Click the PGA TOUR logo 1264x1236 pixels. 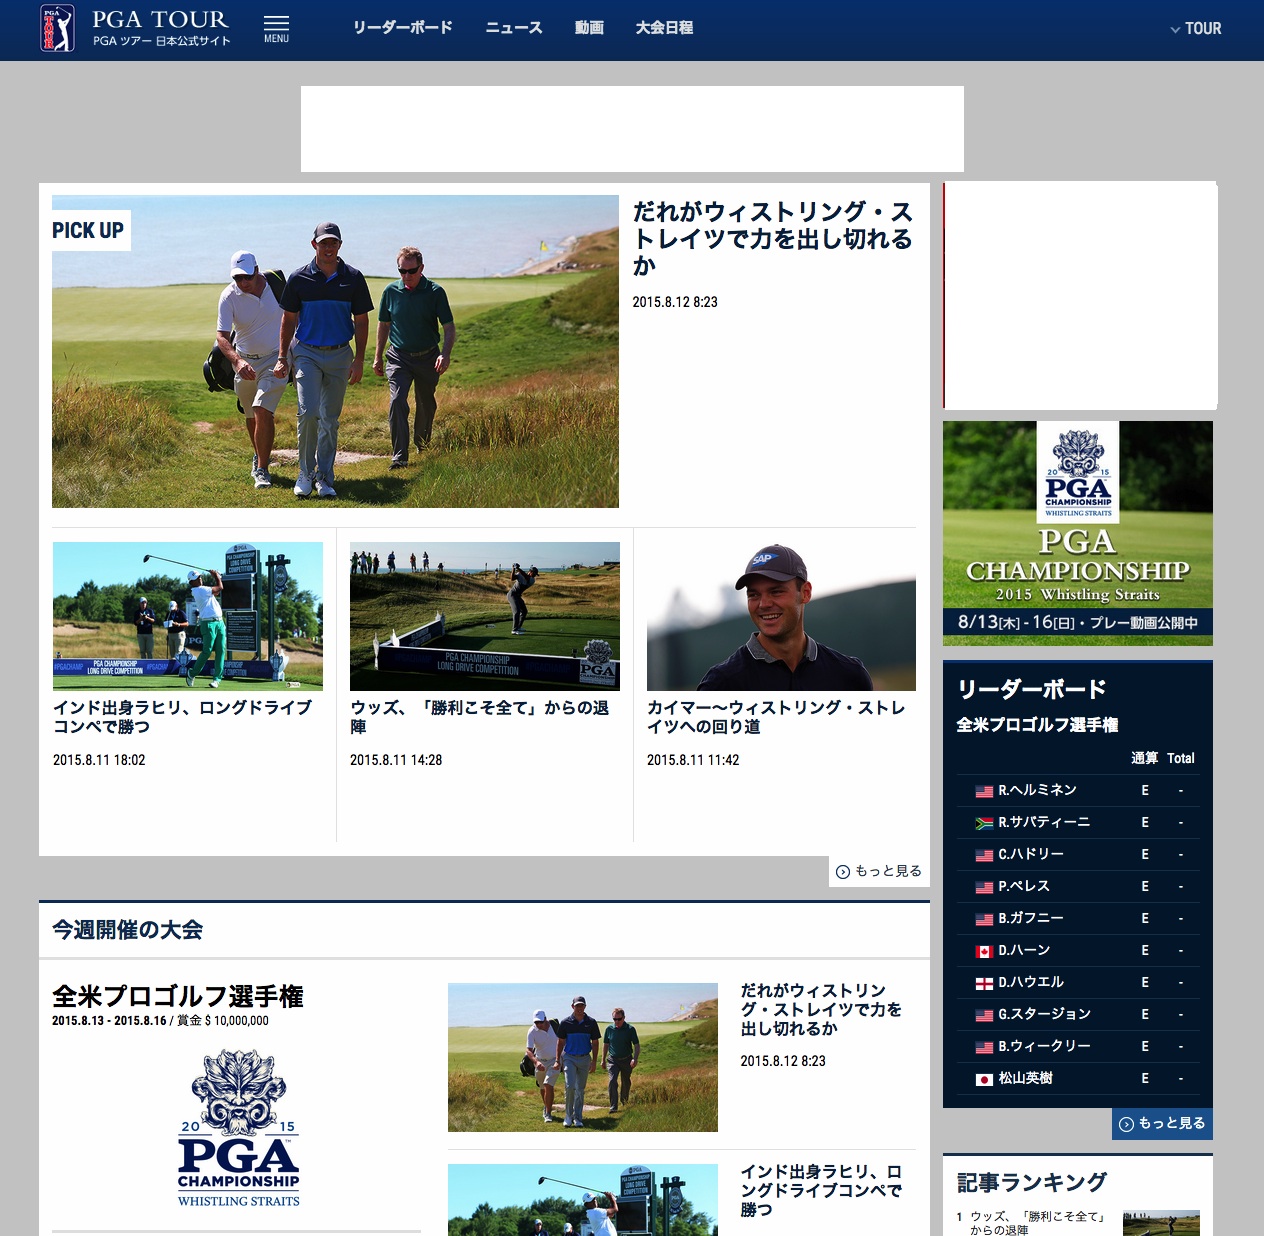coord(60,29)
